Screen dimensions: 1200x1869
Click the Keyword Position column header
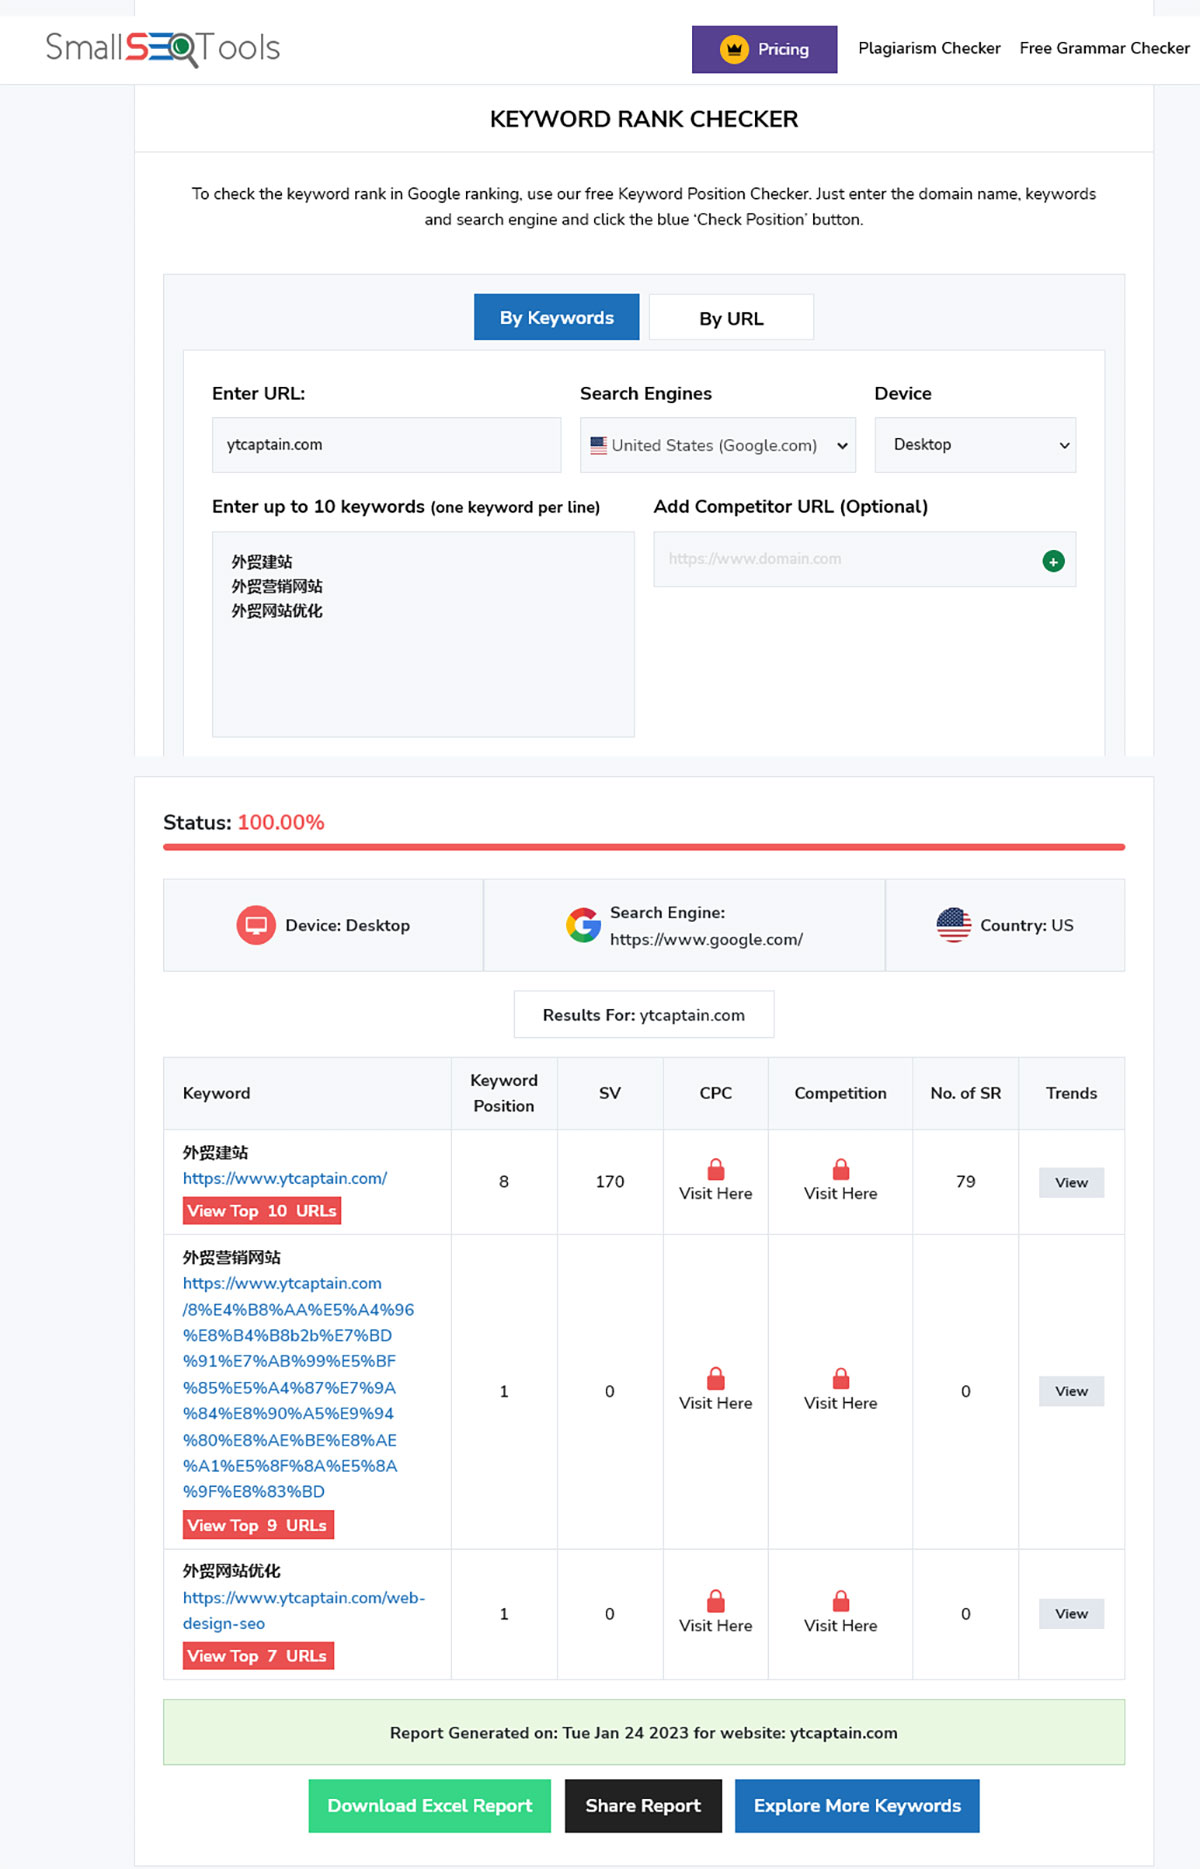point(504,1093)
